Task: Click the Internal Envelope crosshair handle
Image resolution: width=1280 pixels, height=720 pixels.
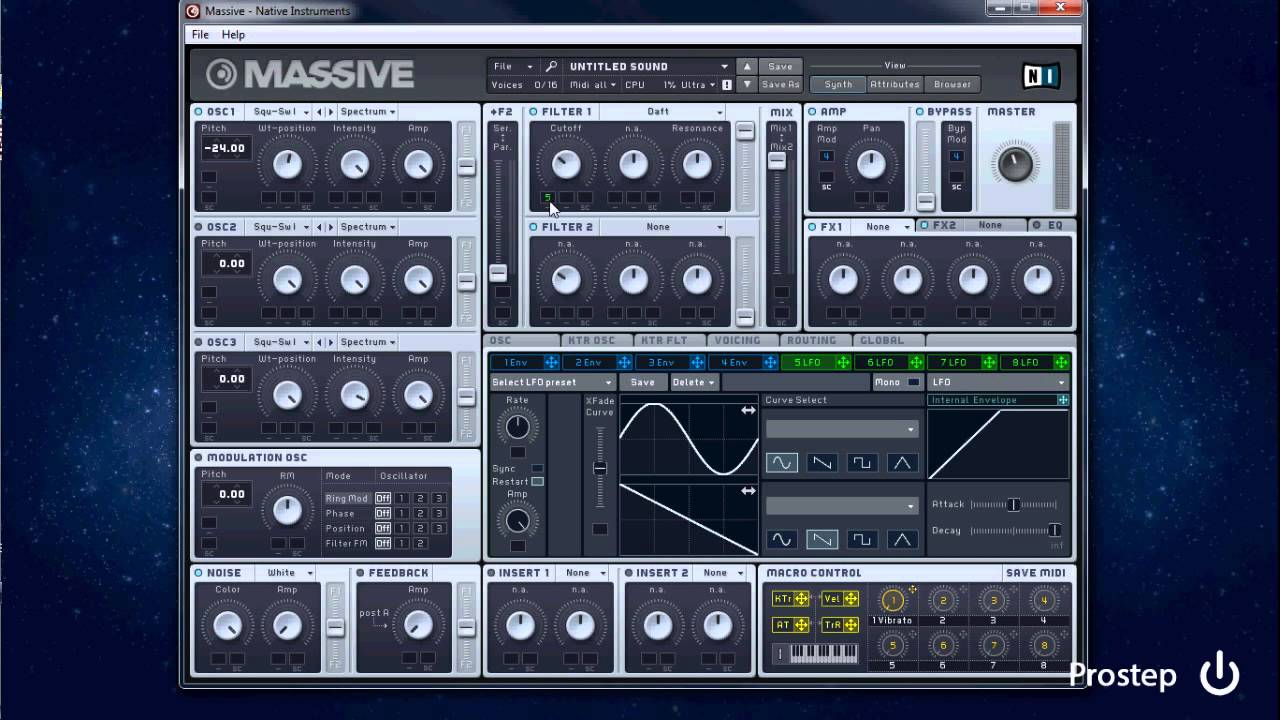Action: [1063, 400]
